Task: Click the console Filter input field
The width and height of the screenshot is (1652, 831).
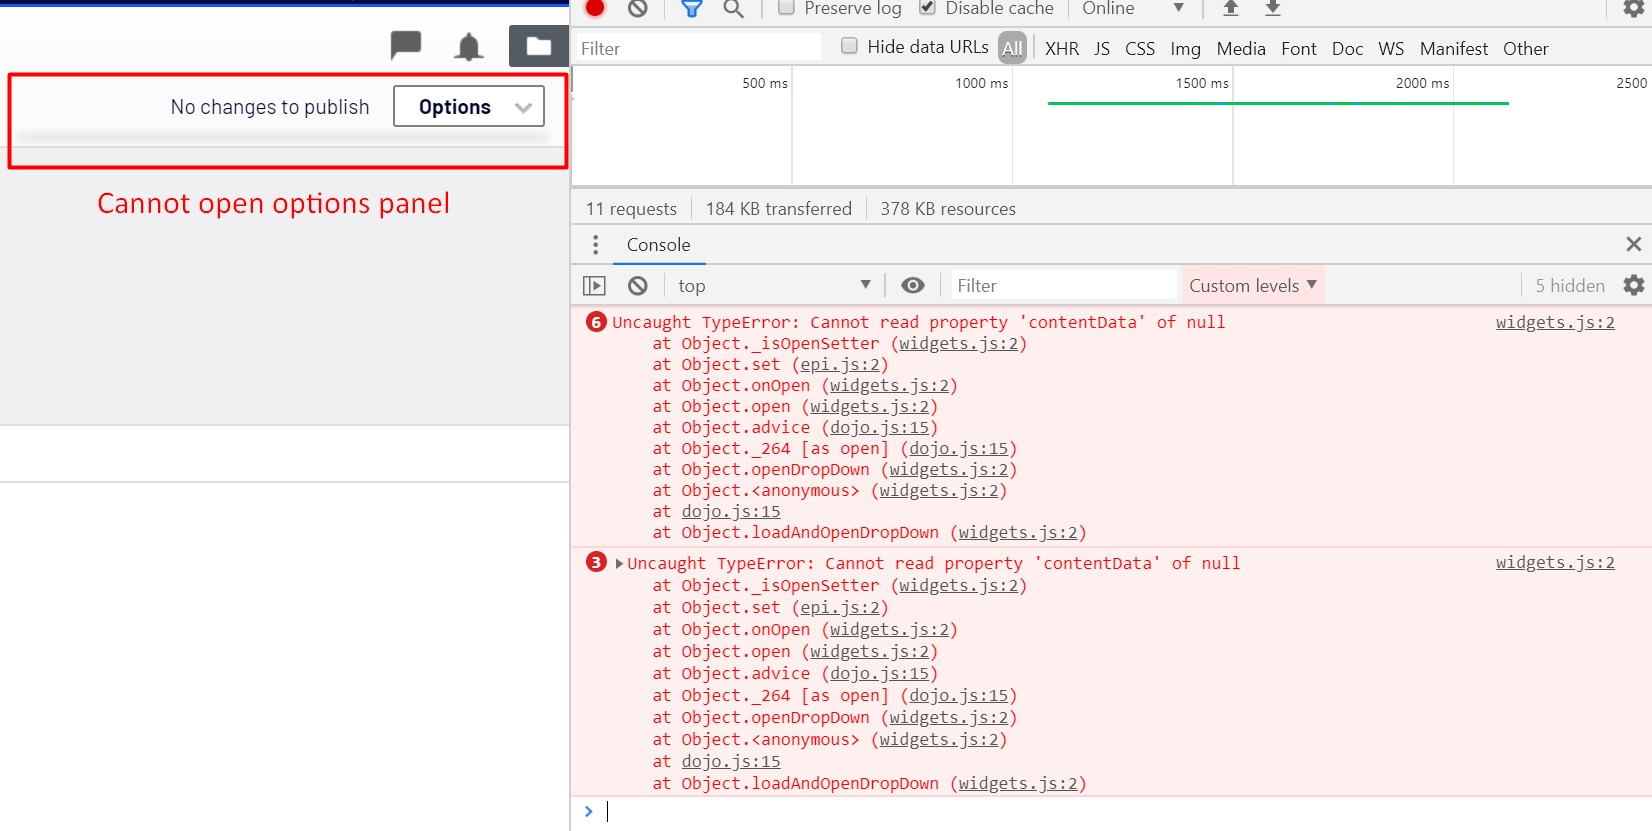Action: tap(1060, 286)
